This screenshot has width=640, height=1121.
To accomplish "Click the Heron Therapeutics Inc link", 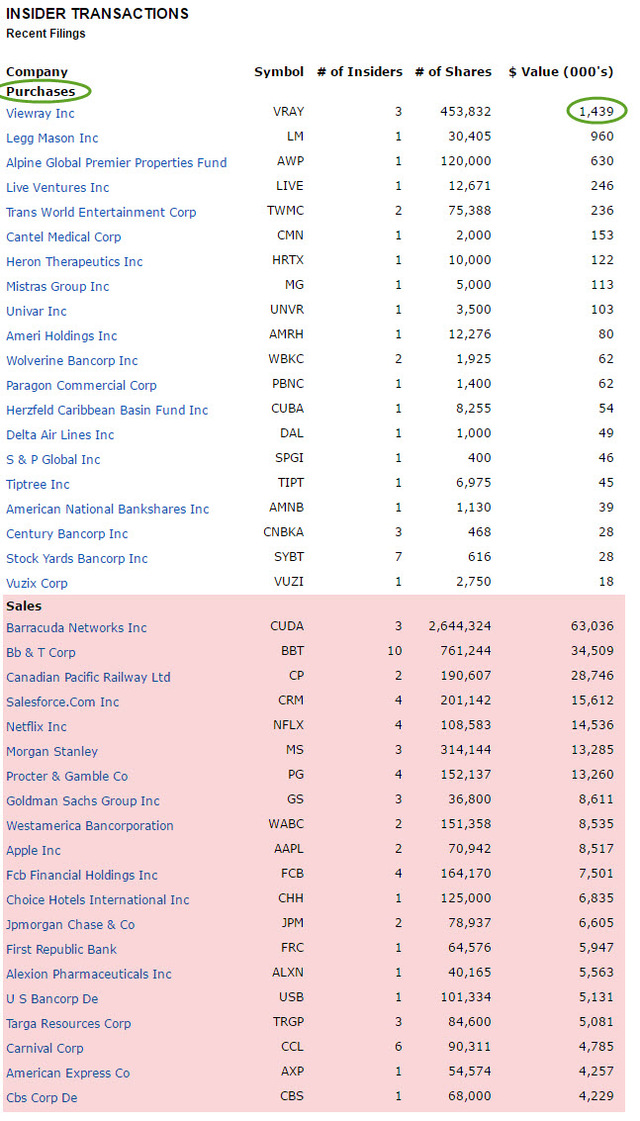I will [x=74, y=262].
